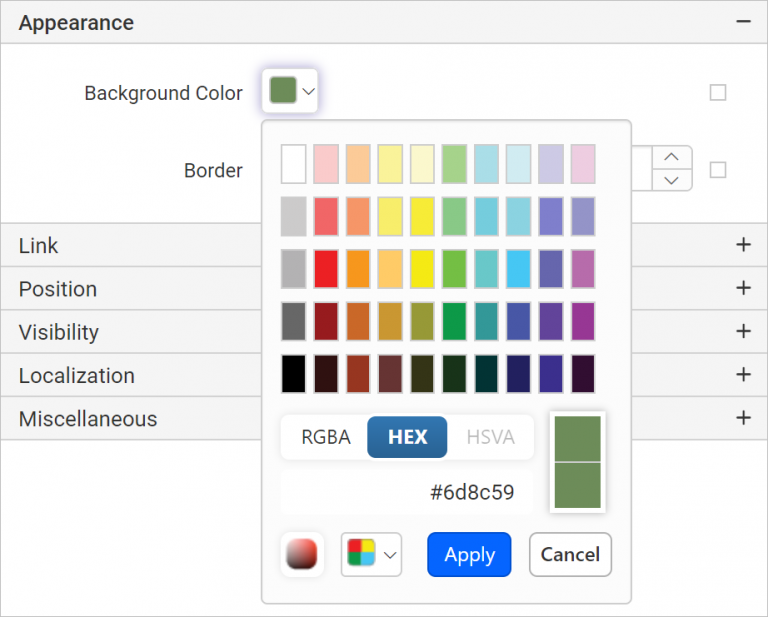Decrease border width with down arrow
The image size is (768, 617).
[672, 180]
